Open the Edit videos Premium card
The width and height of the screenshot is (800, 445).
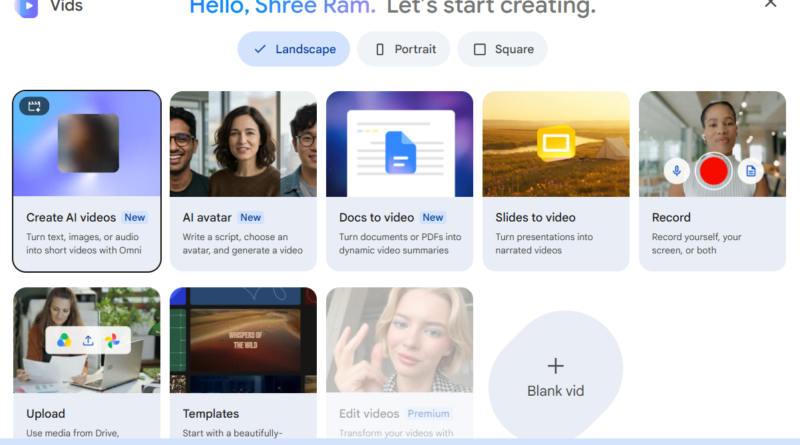click(x=399, y=362)
